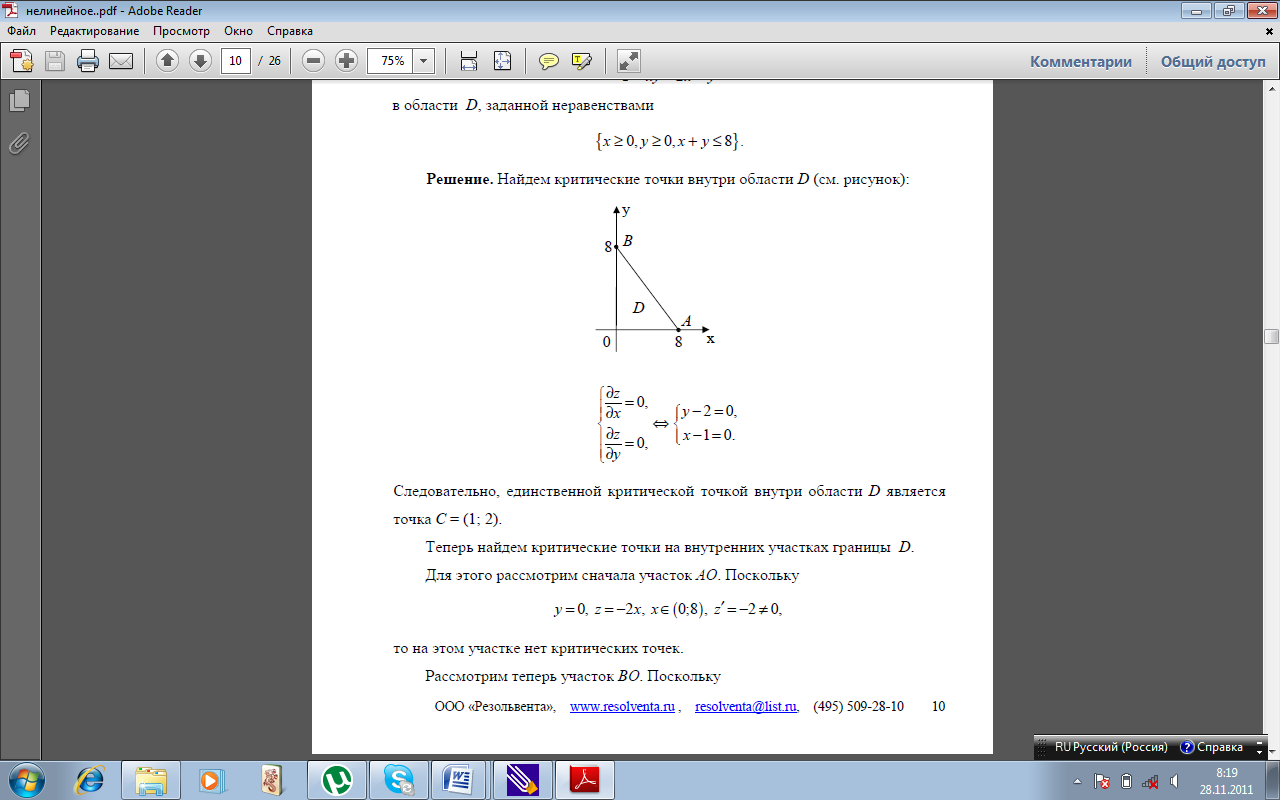
Task: Open the game icon next to Media Player
Action: click(272, 778)
